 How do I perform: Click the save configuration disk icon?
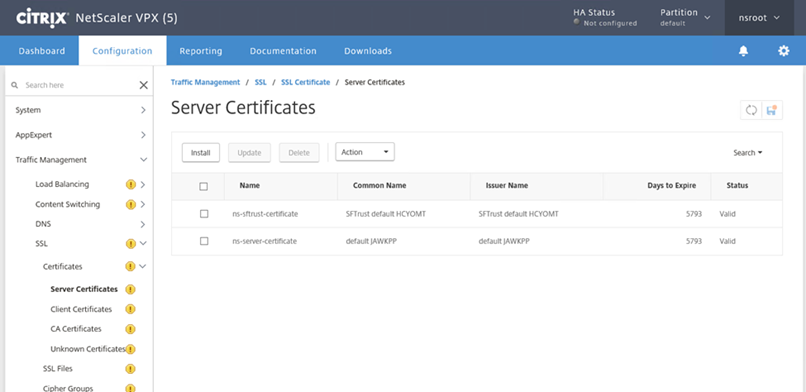(x=772, y=110)
